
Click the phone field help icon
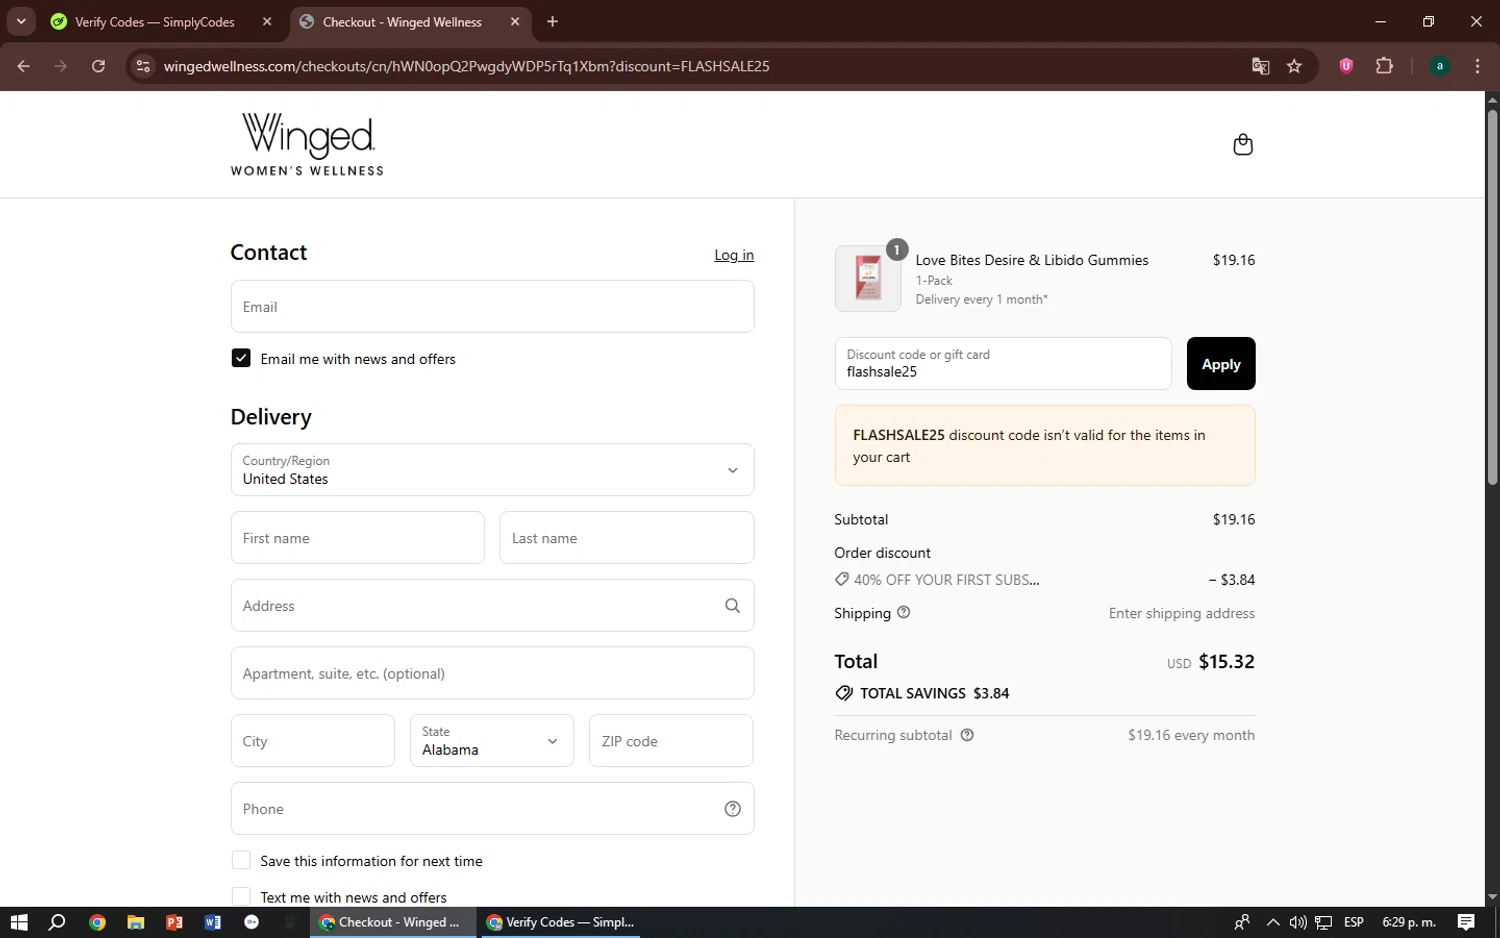coord(732,809)
